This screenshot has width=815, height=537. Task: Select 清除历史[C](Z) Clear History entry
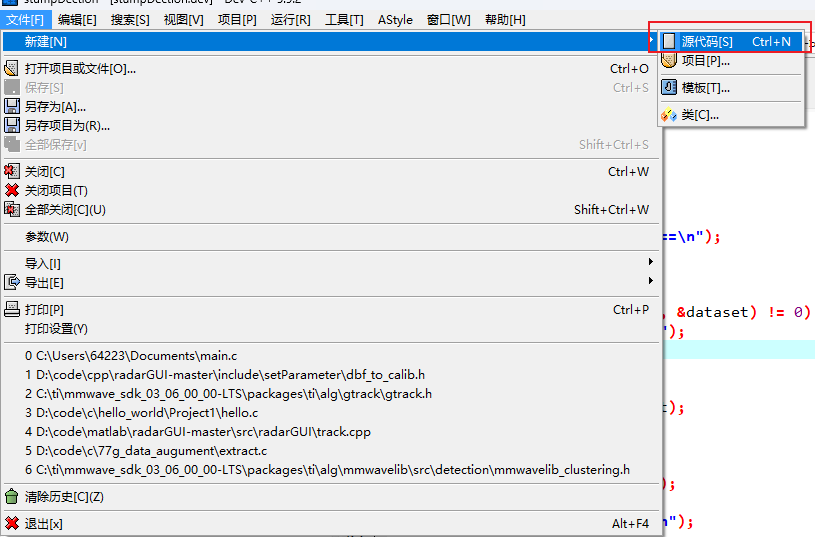click(x=331, y=496)
